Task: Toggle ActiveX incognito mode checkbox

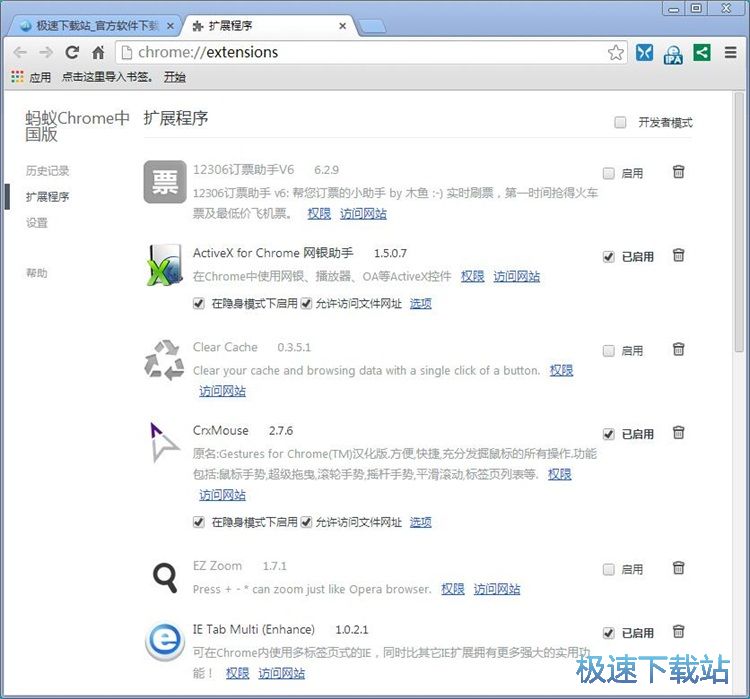Action: point(199,304)
